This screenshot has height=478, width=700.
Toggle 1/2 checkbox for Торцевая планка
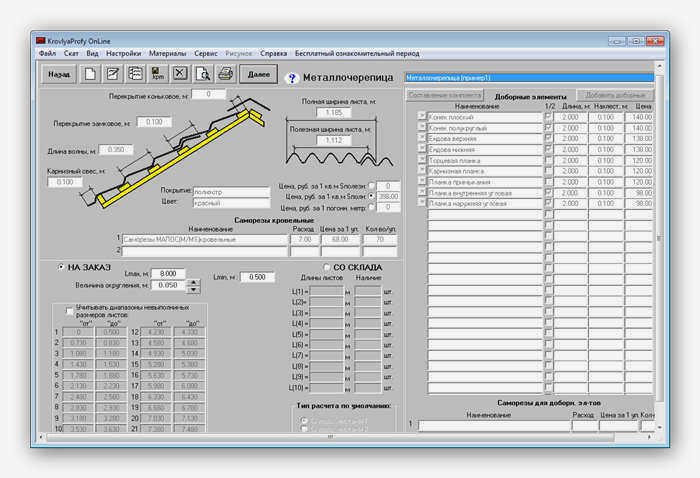point(548,160)
